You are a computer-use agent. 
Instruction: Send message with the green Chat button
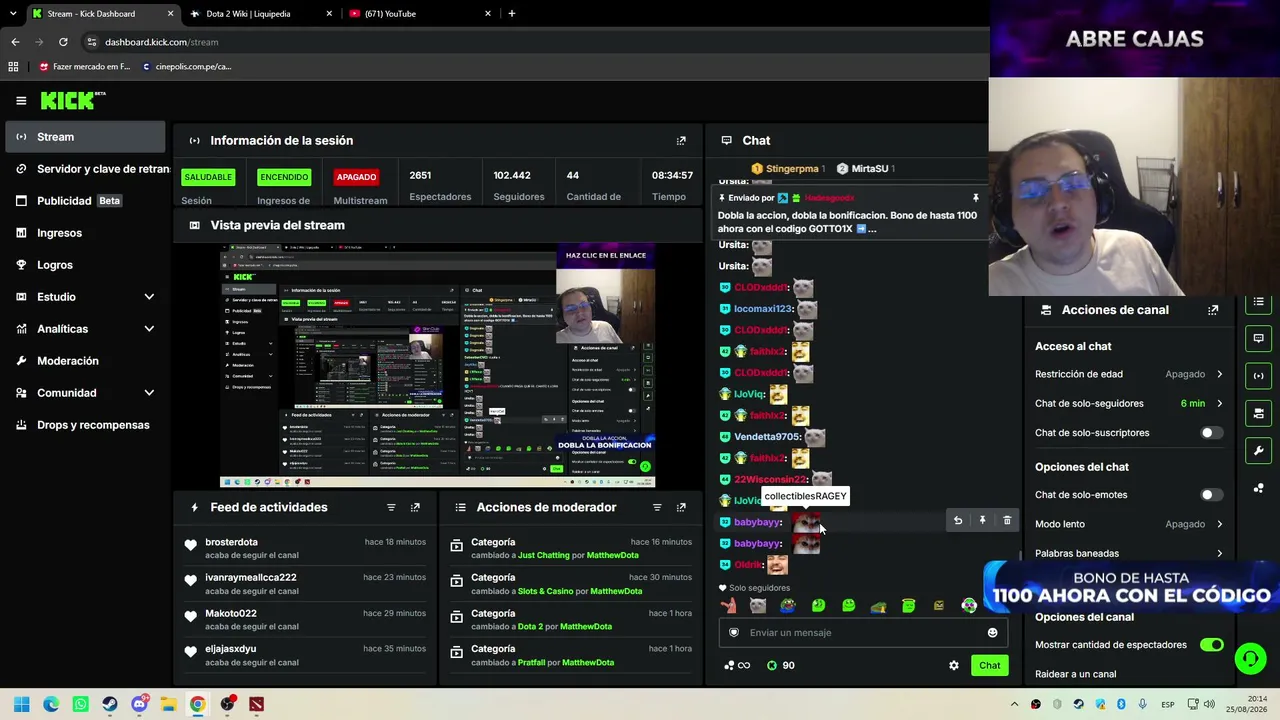pos(989,665)
